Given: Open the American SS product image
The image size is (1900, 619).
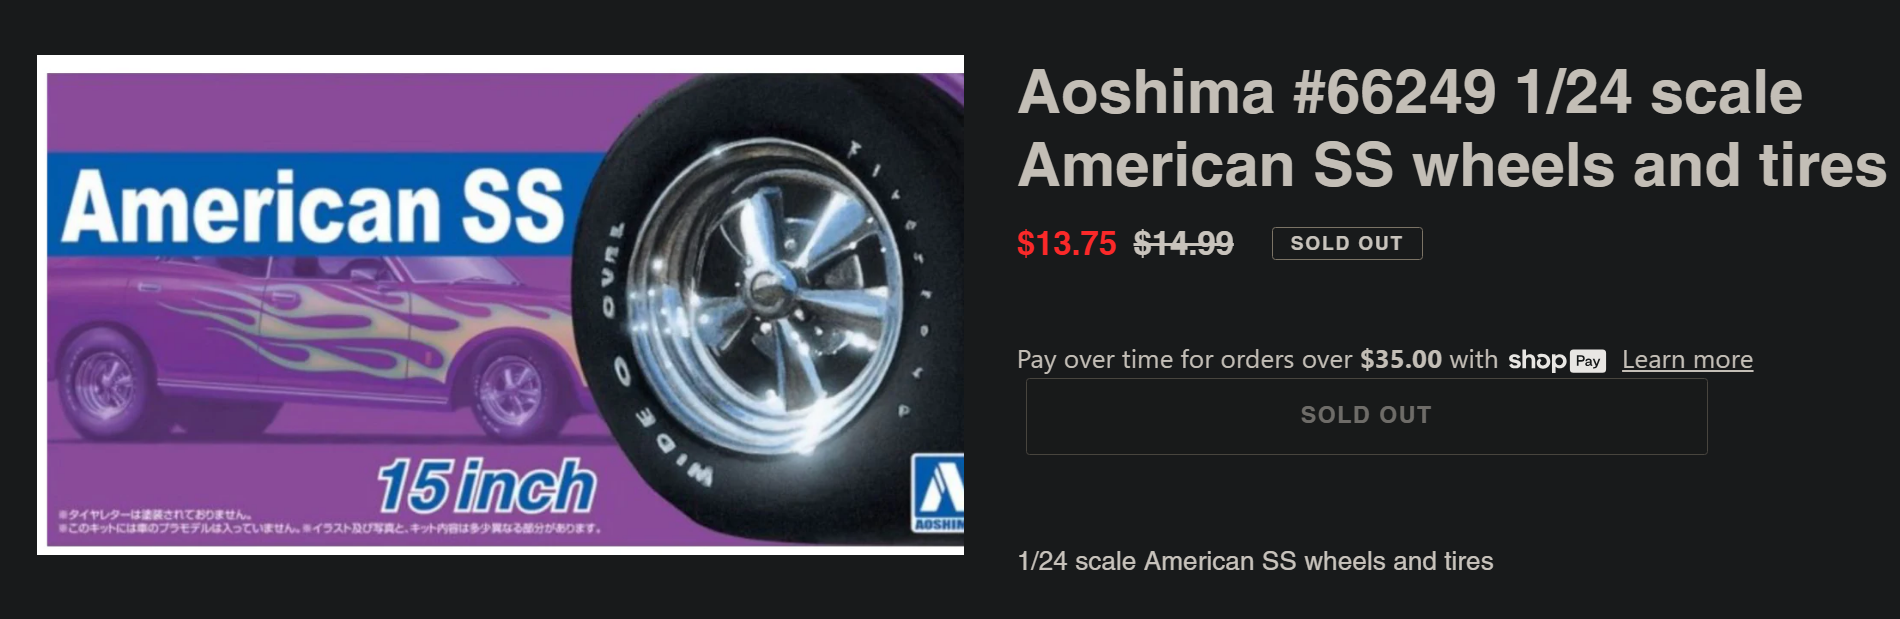Looking at the screenshot, I should pos(500,305).
